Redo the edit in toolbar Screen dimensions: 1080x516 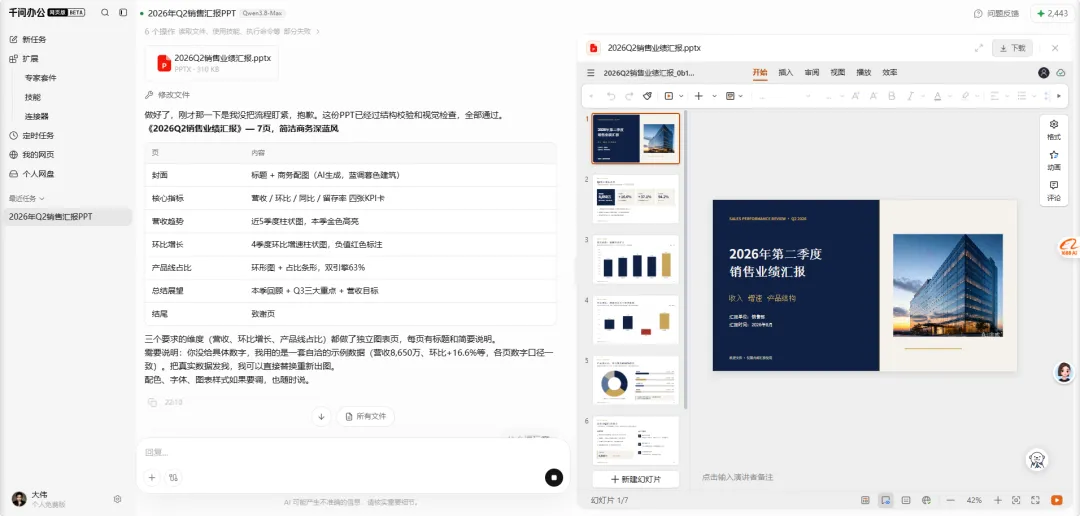click(629, 96)
